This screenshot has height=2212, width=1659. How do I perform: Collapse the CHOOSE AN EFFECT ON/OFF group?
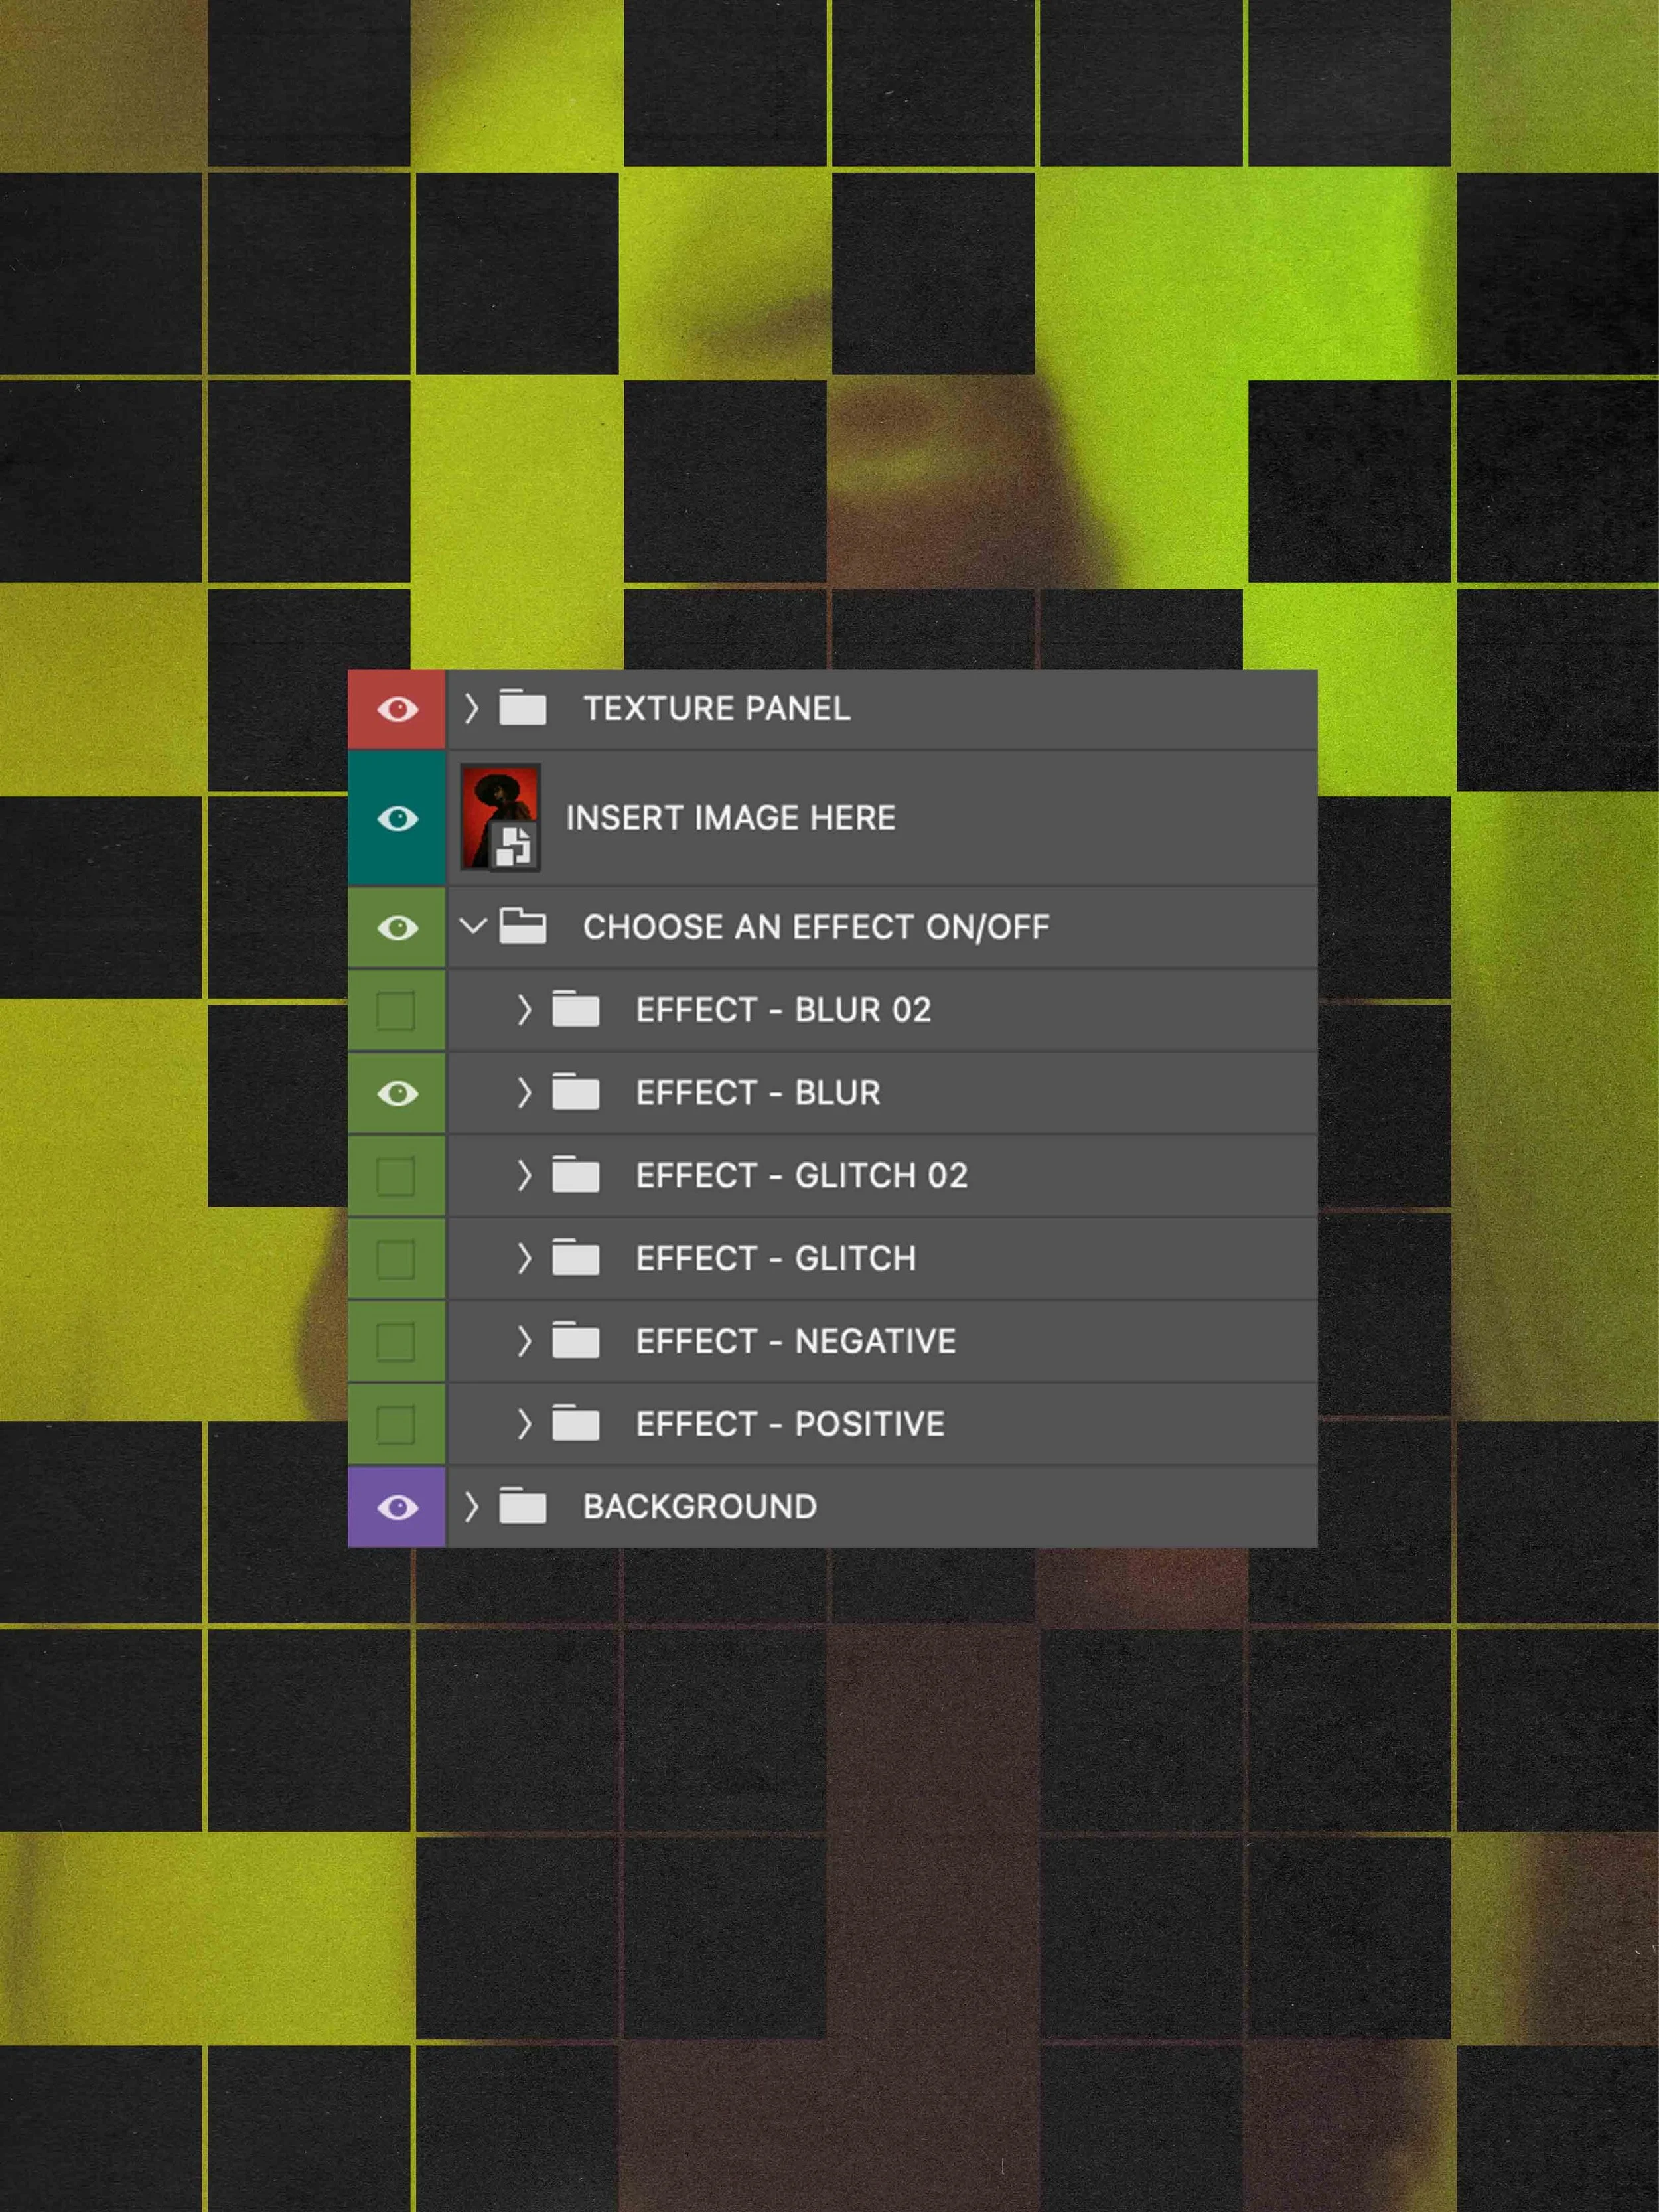473,926
